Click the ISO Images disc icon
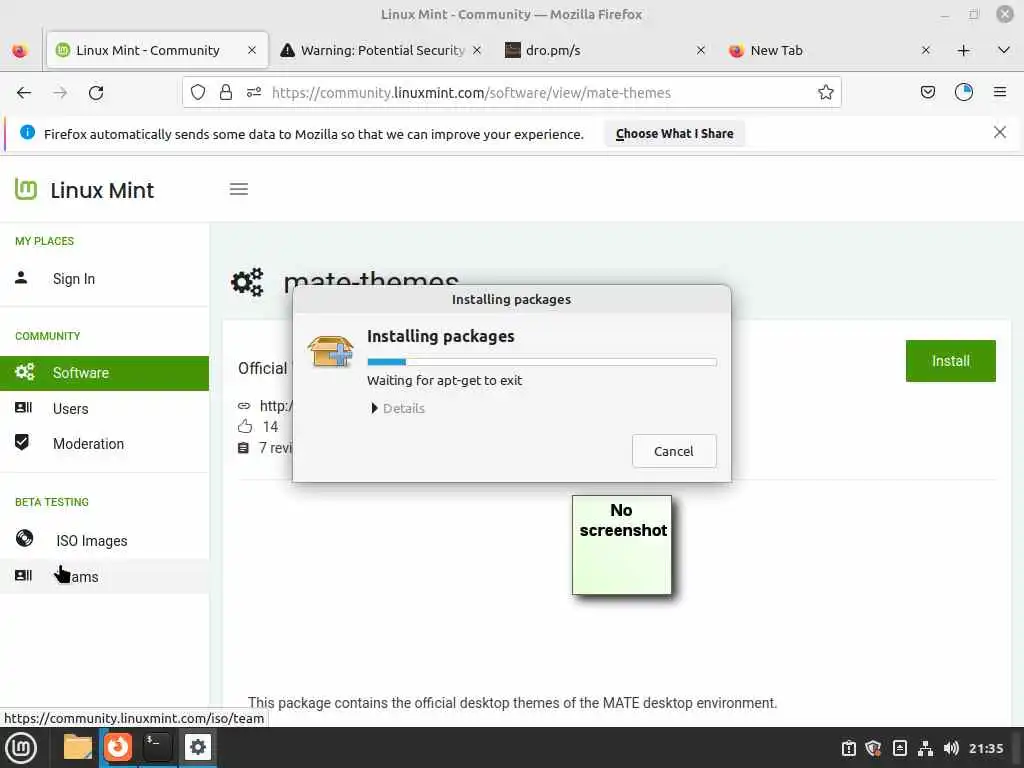 (24, 538)
